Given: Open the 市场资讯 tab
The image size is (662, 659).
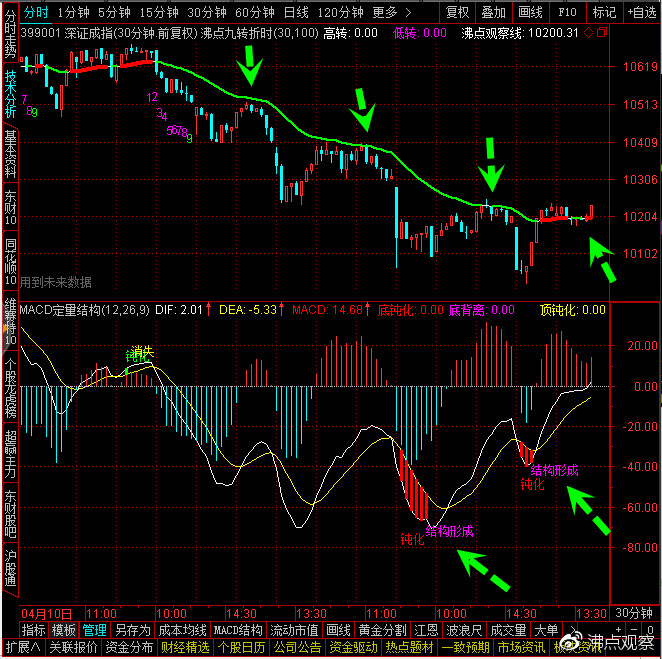Looking at the screenshot, I should (521, 647).
